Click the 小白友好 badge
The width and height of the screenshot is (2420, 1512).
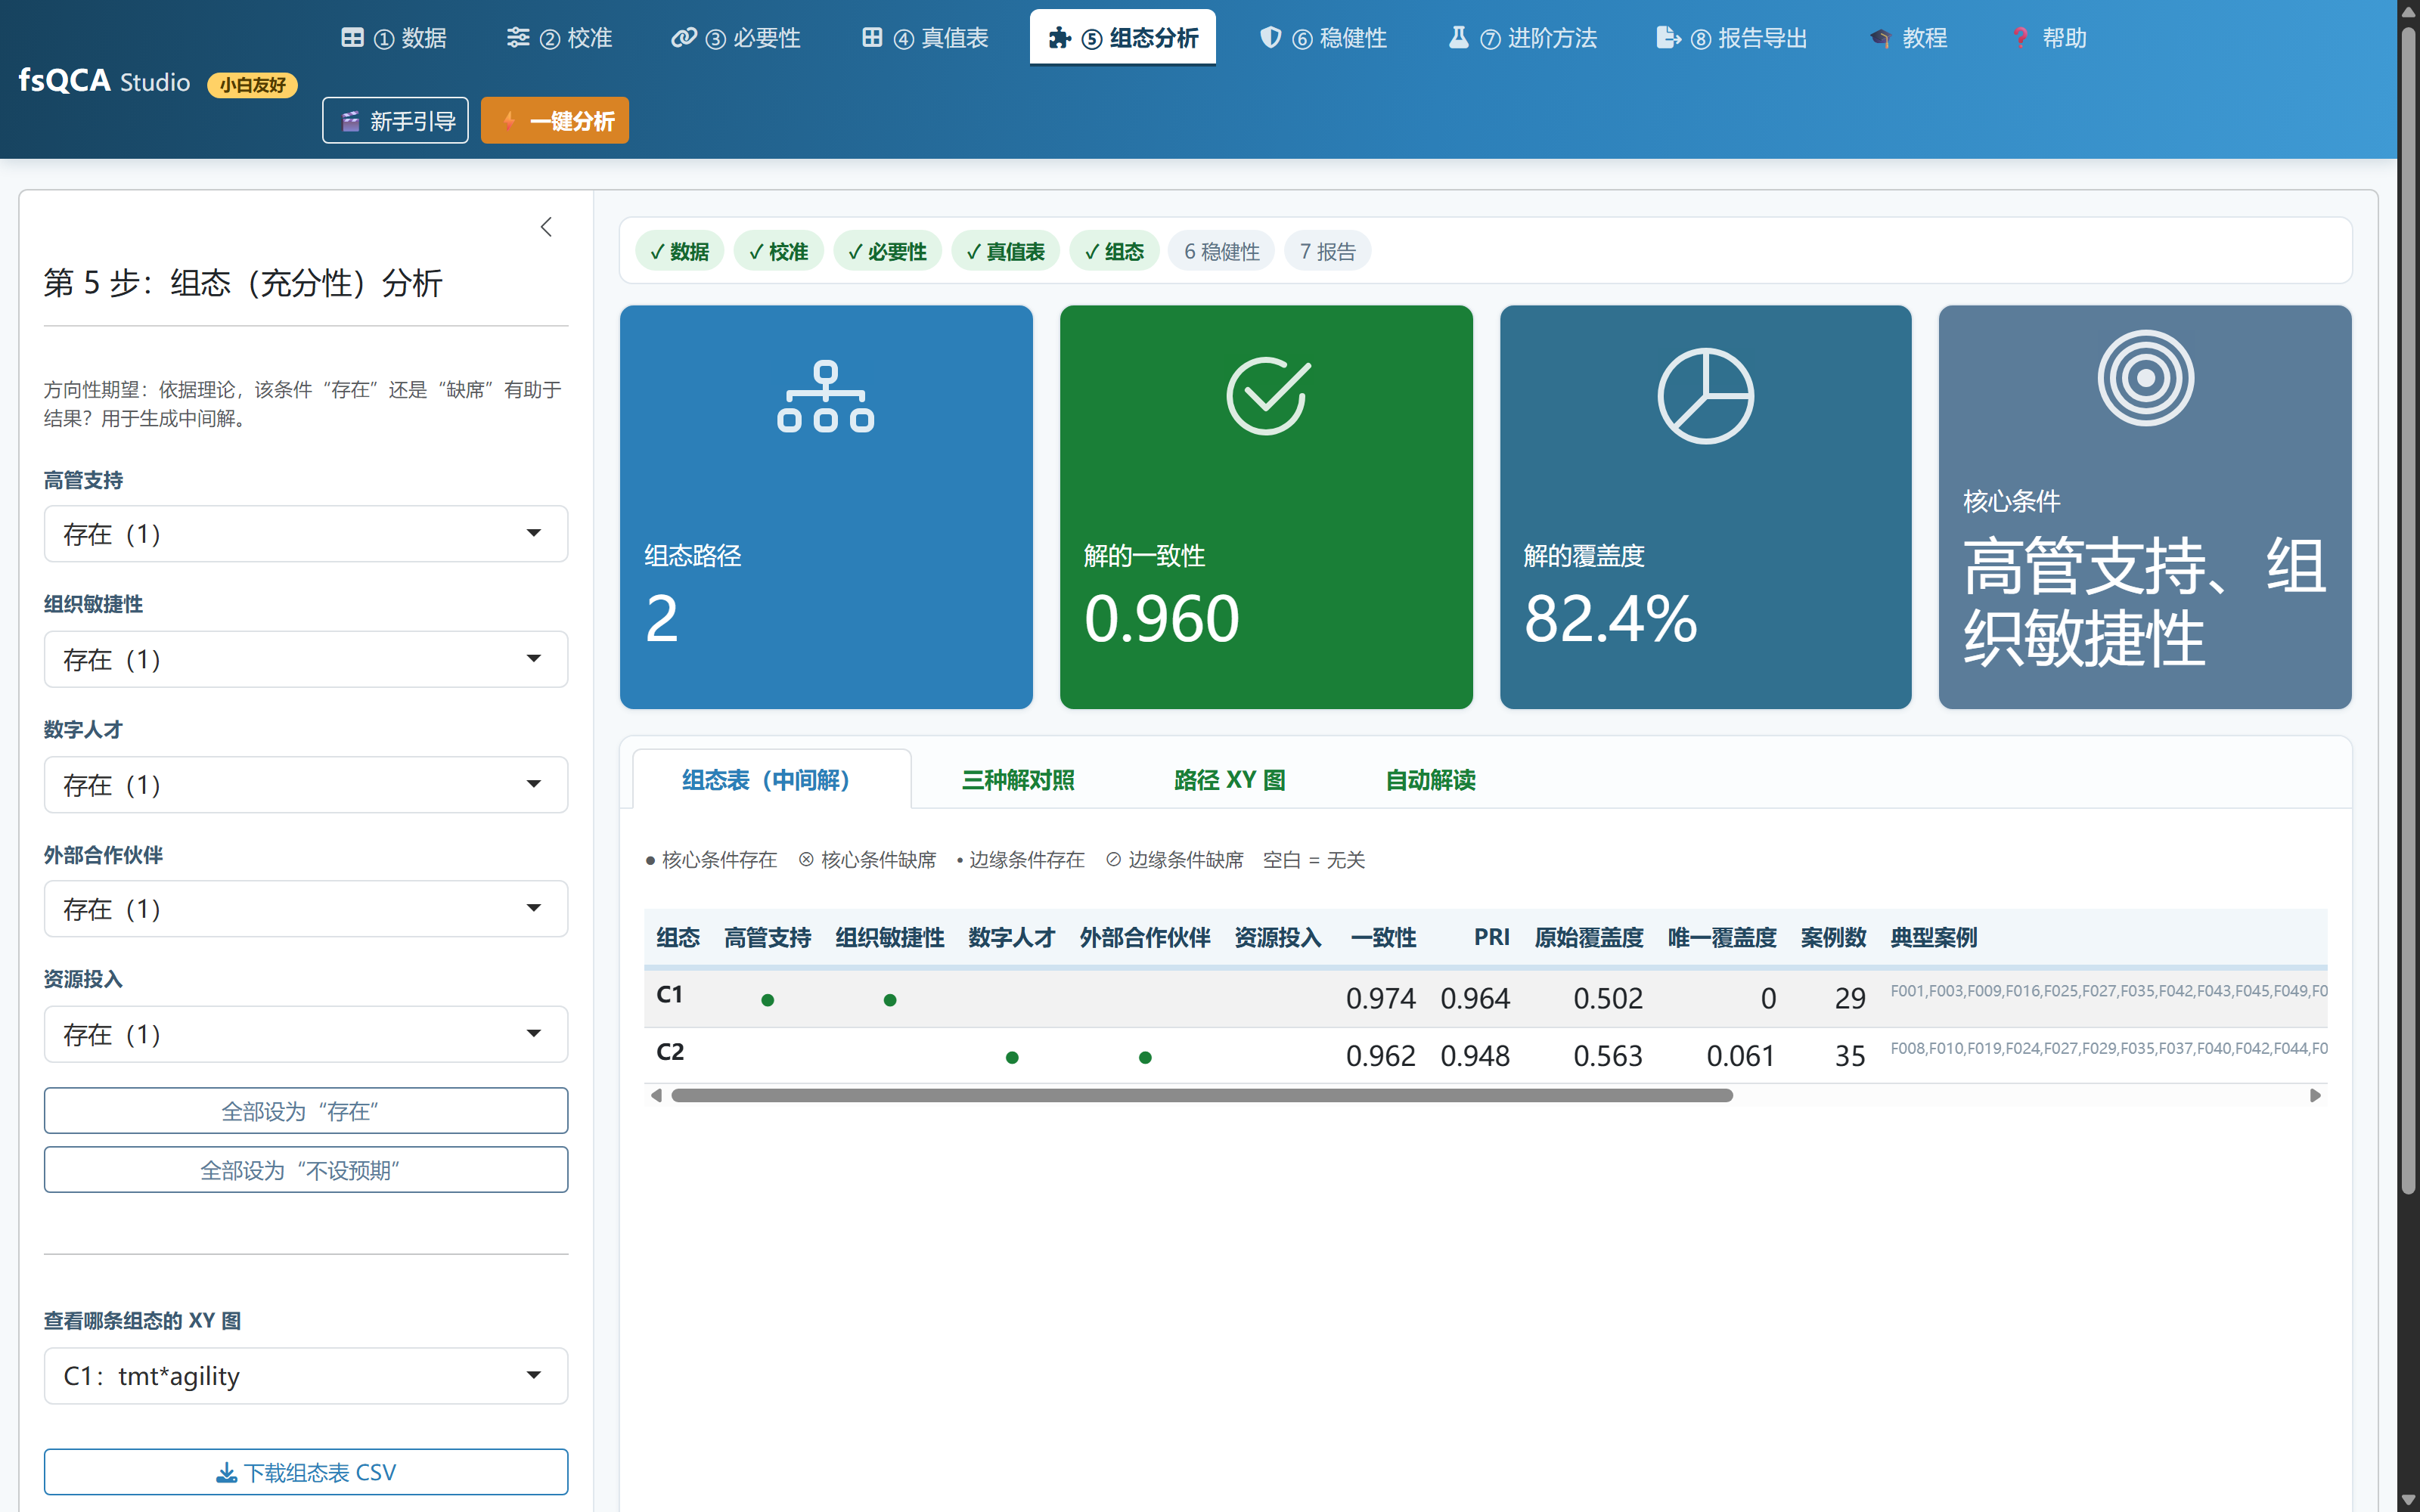(252, 85)
